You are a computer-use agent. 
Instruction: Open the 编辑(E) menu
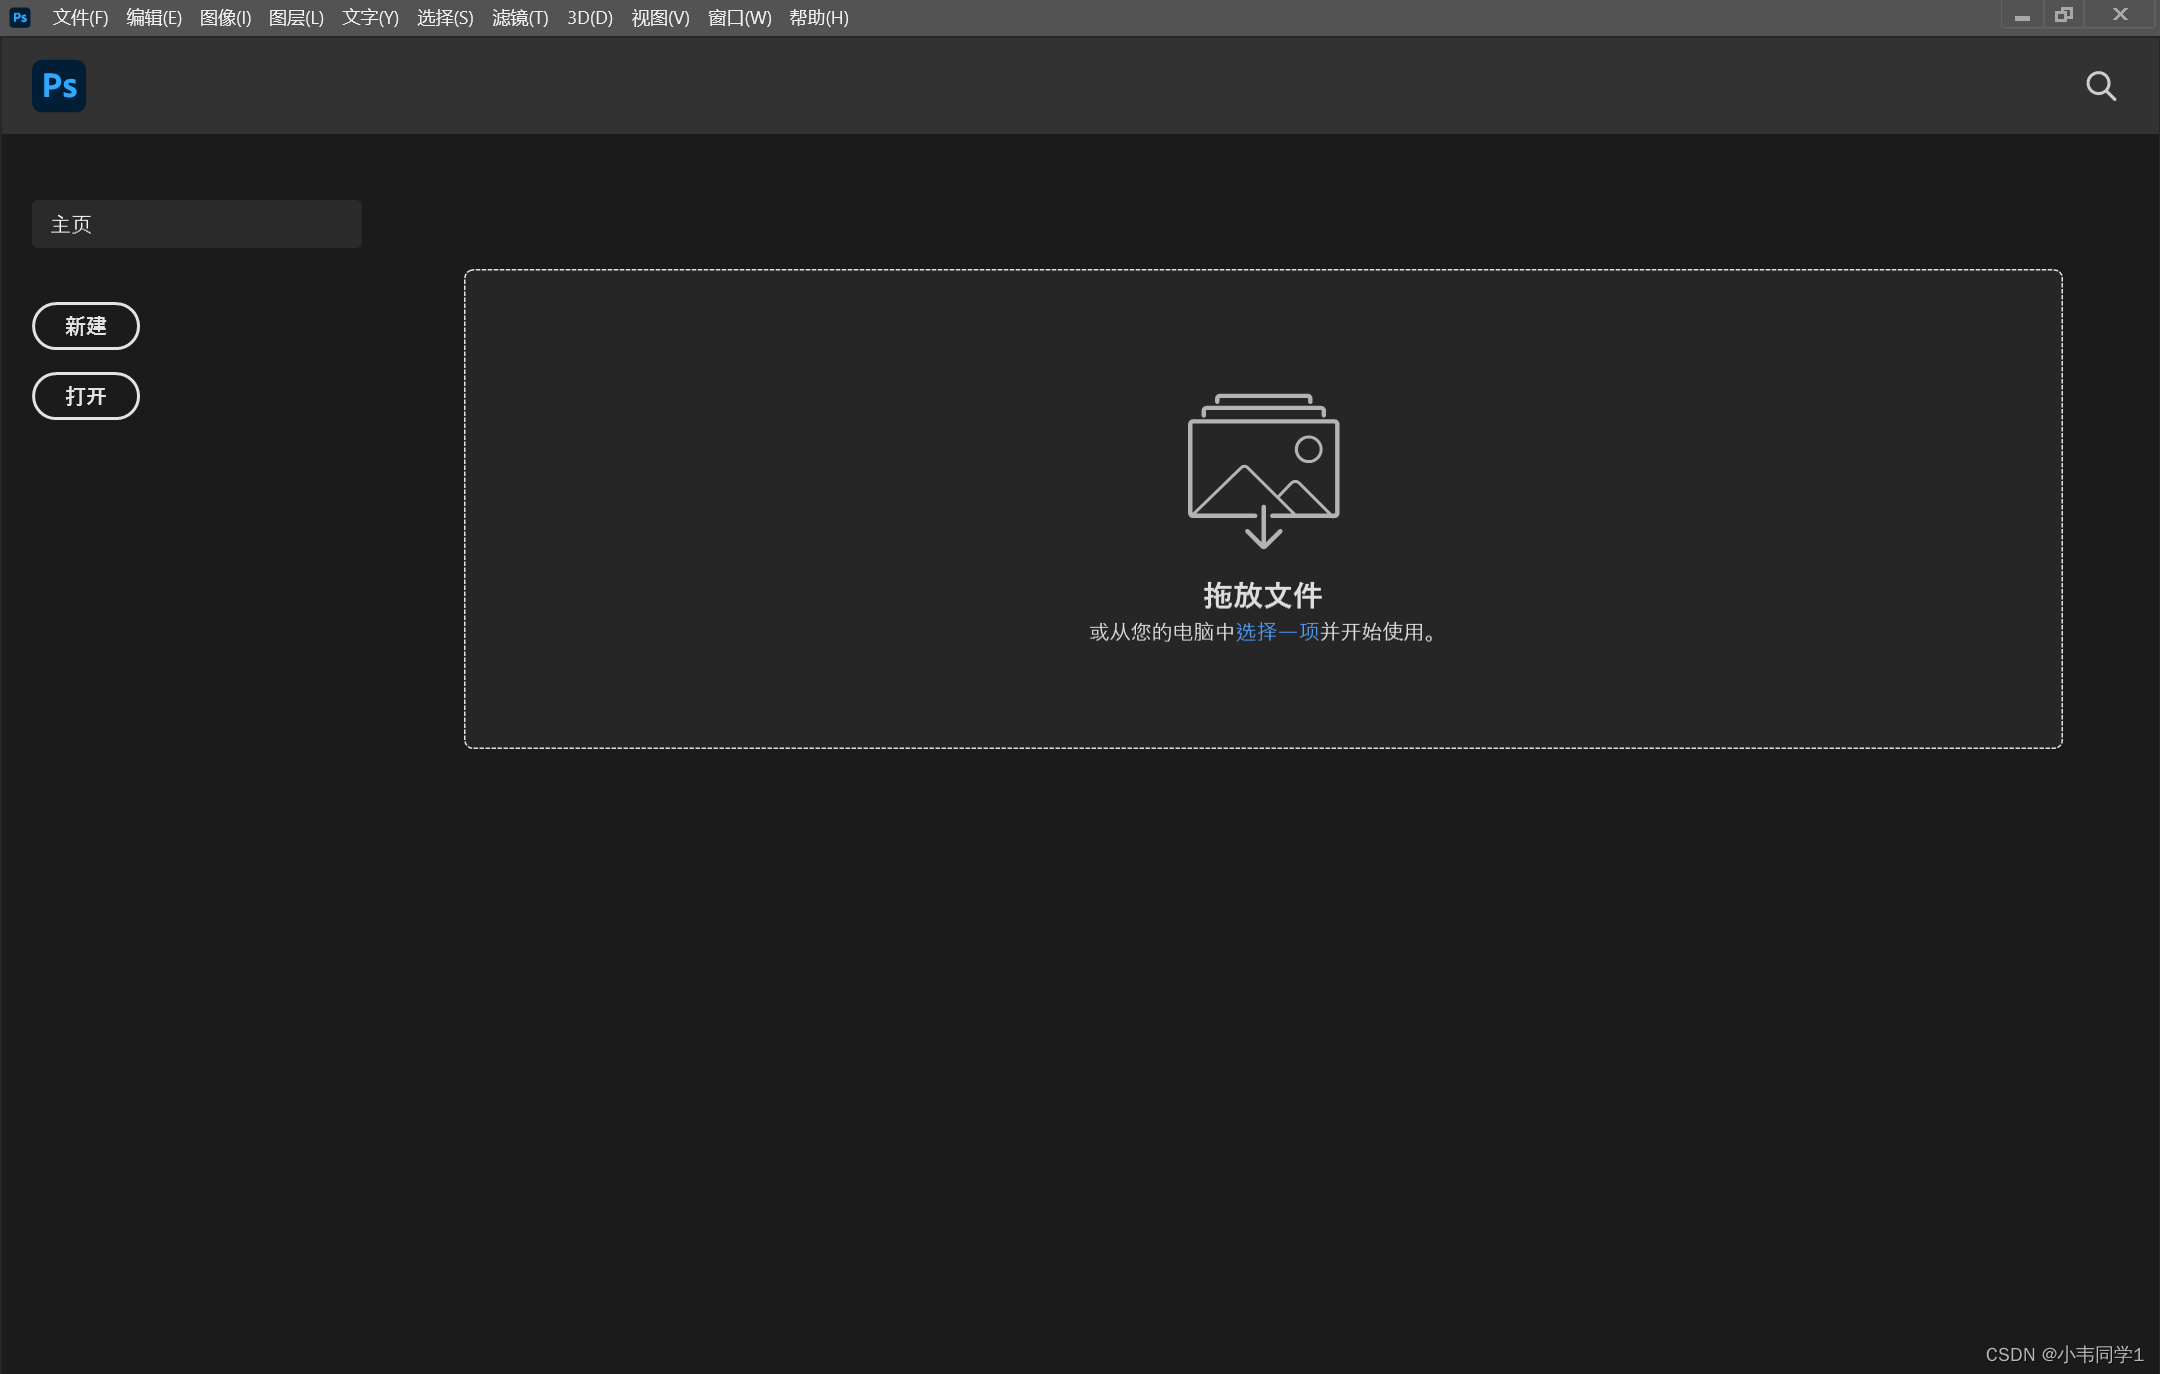[154, 18]
